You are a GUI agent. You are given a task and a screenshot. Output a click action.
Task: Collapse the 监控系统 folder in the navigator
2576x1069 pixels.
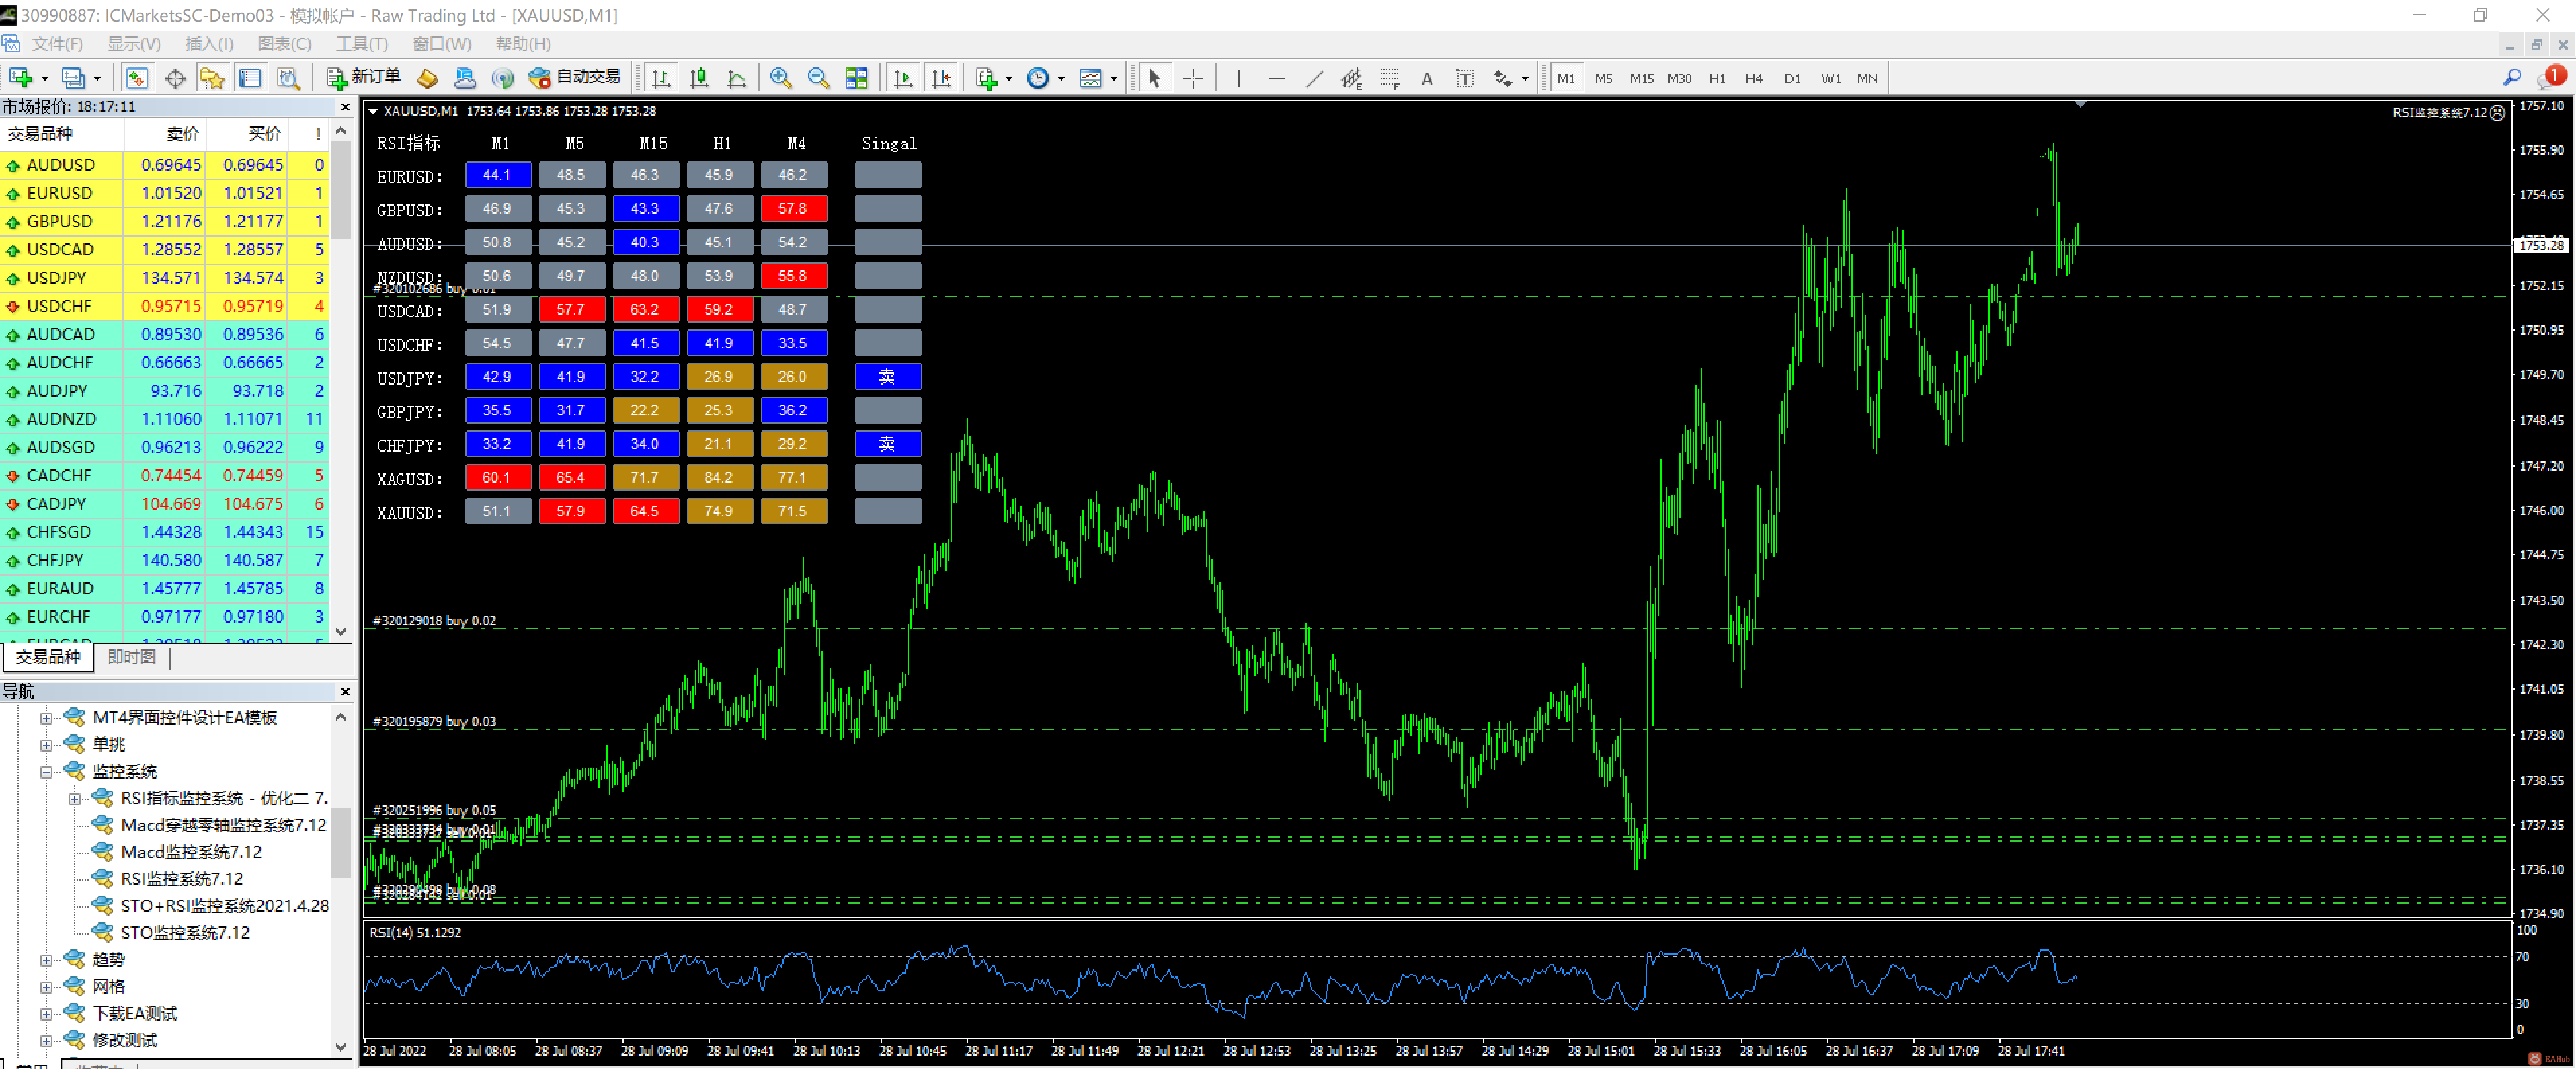pos(46,772)
